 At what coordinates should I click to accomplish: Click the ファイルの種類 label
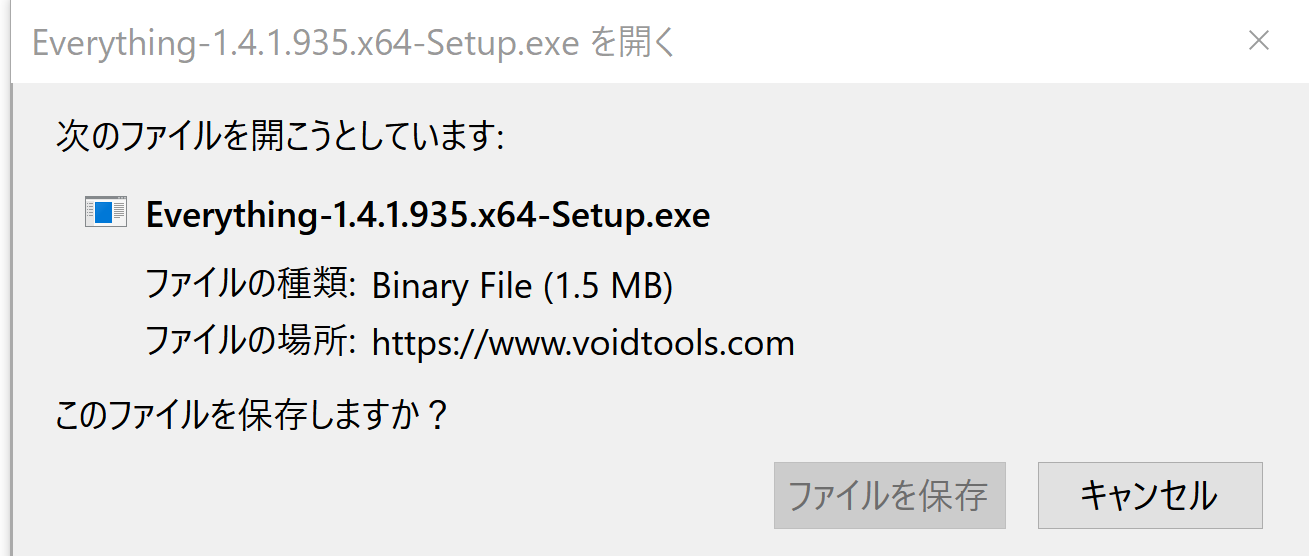tap(251, 286)
